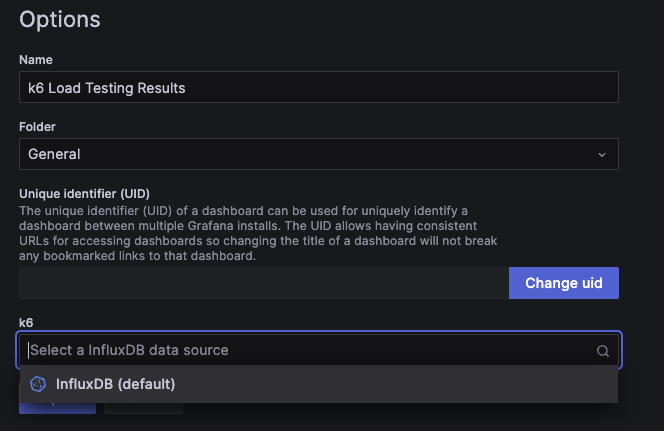Focus the Name input field

[319, 87]
